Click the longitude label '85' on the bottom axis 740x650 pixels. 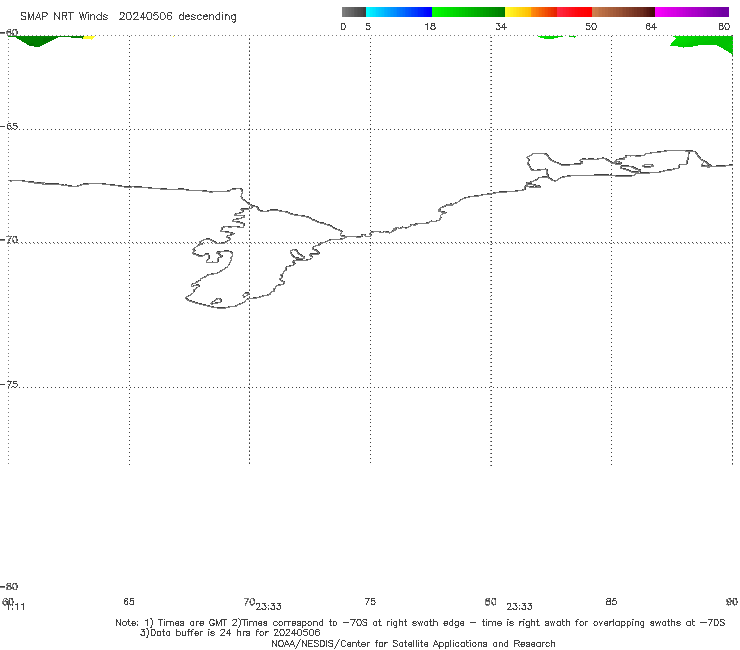(611, 601)
